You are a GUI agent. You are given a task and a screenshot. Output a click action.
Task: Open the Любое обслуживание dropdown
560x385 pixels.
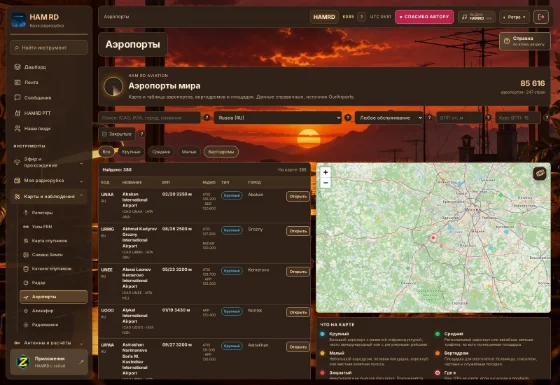point(389,118)
